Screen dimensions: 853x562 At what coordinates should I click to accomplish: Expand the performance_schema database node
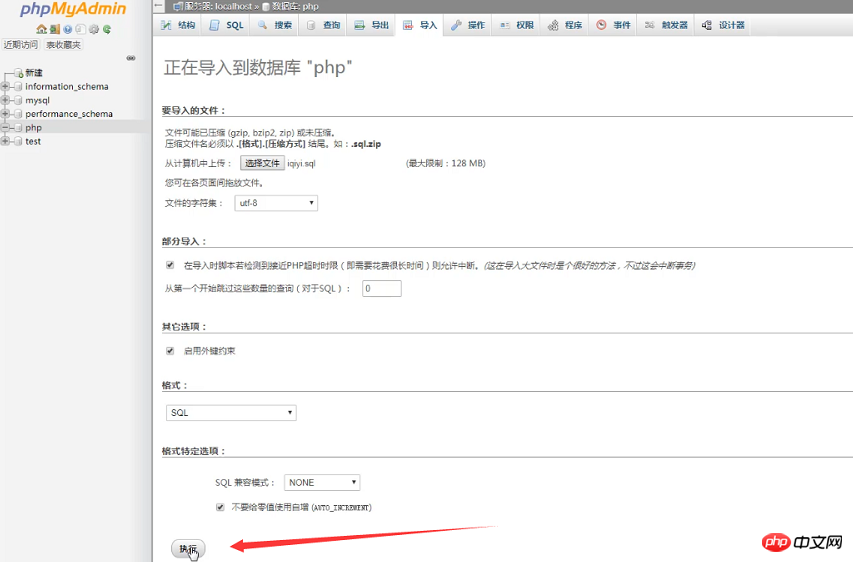[5, 114]
